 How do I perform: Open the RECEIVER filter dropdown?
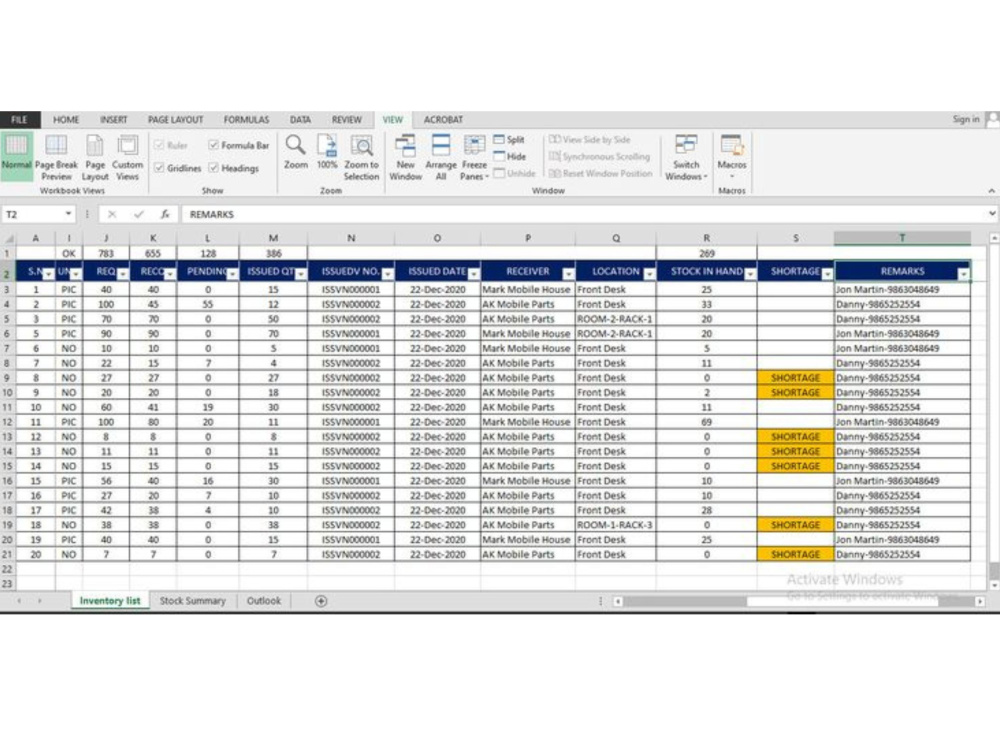568,274
